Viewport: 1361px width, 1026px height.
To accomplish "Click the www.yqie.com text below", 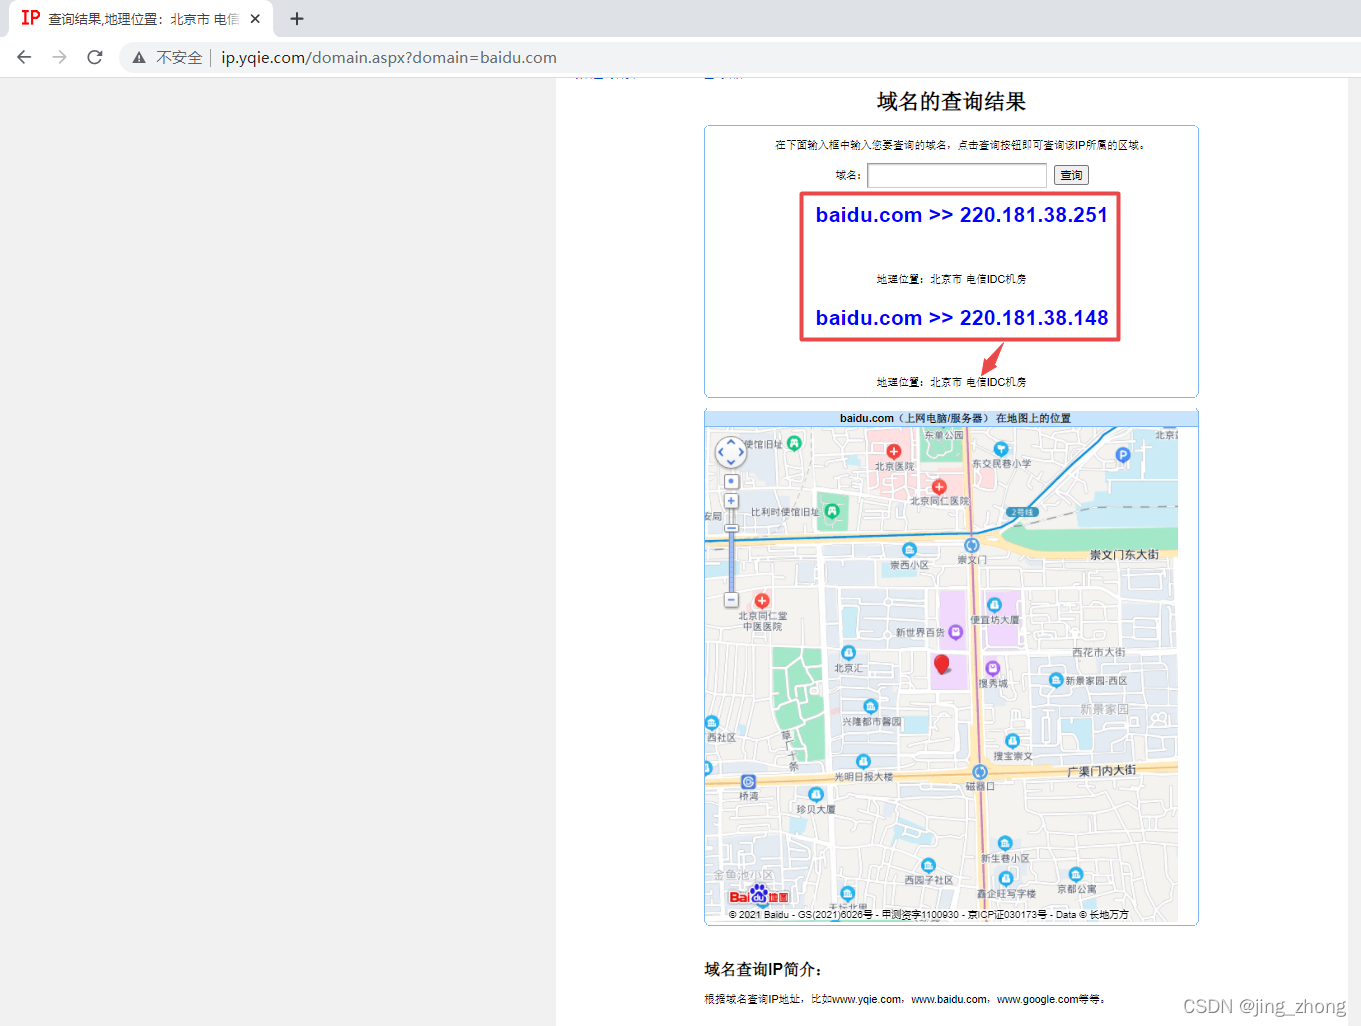I will (866, 999).
